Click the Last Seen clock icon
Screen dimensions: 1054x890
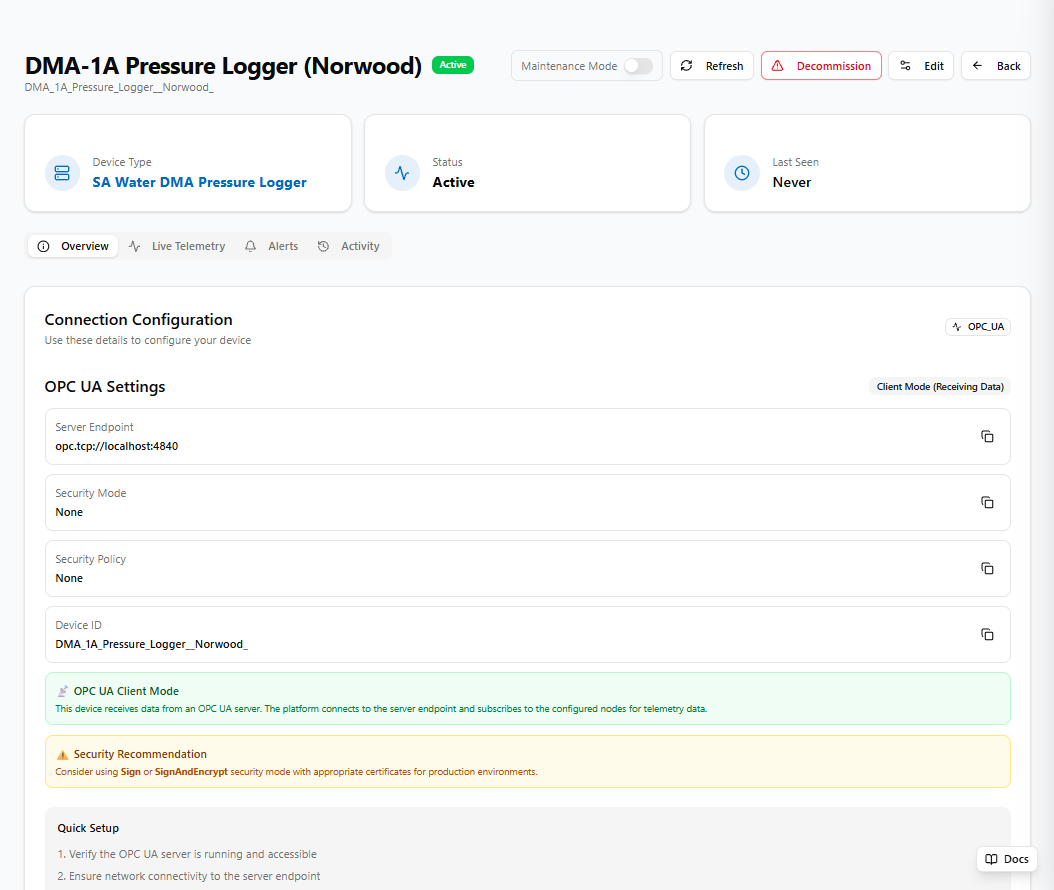[741, 173]
